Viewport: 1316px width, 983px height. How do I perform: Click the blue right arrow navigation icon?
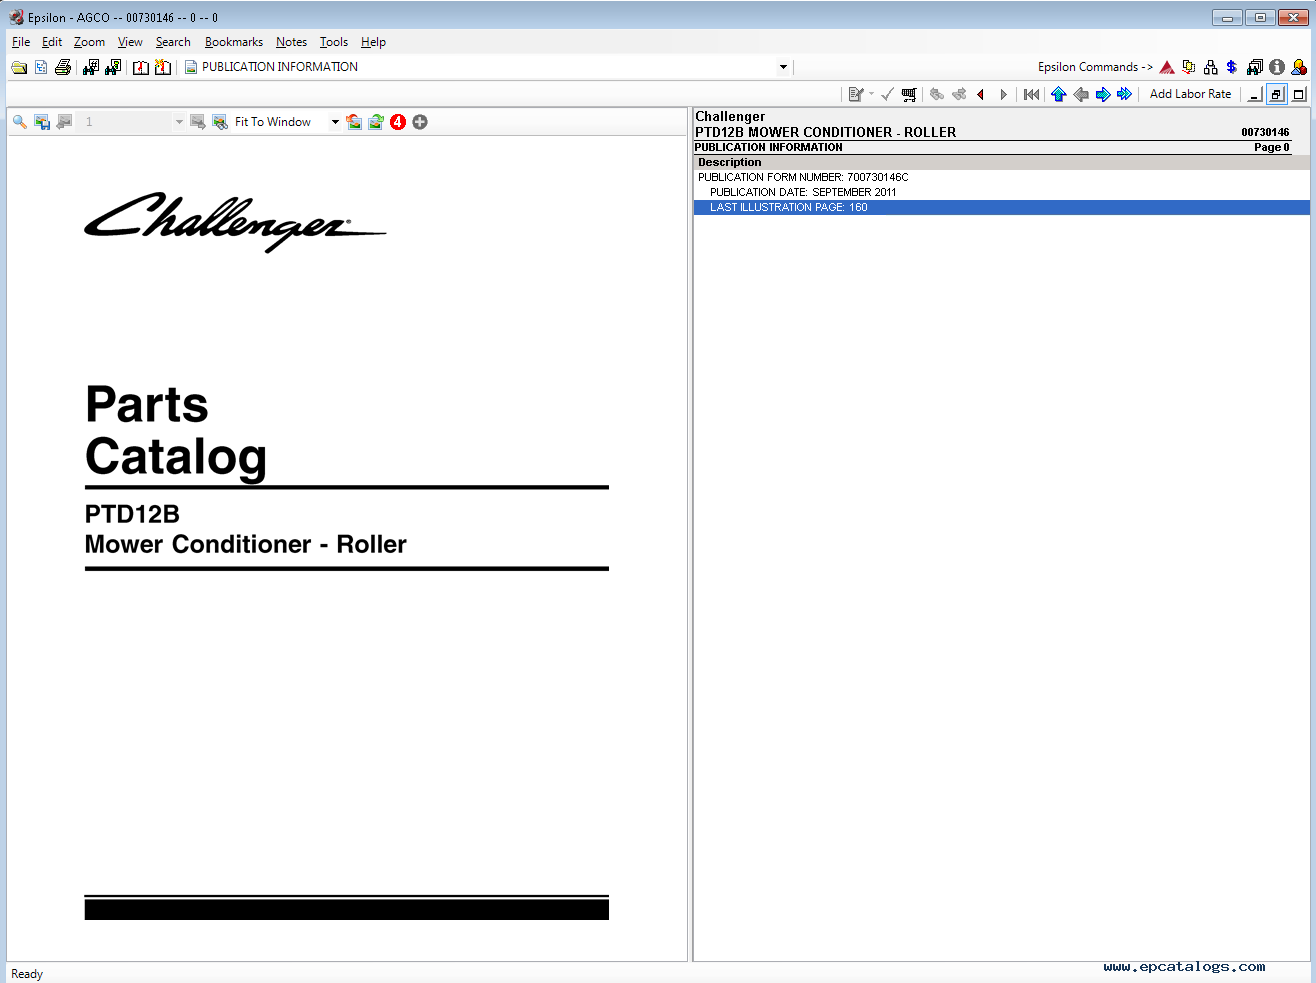[1103, 94]
